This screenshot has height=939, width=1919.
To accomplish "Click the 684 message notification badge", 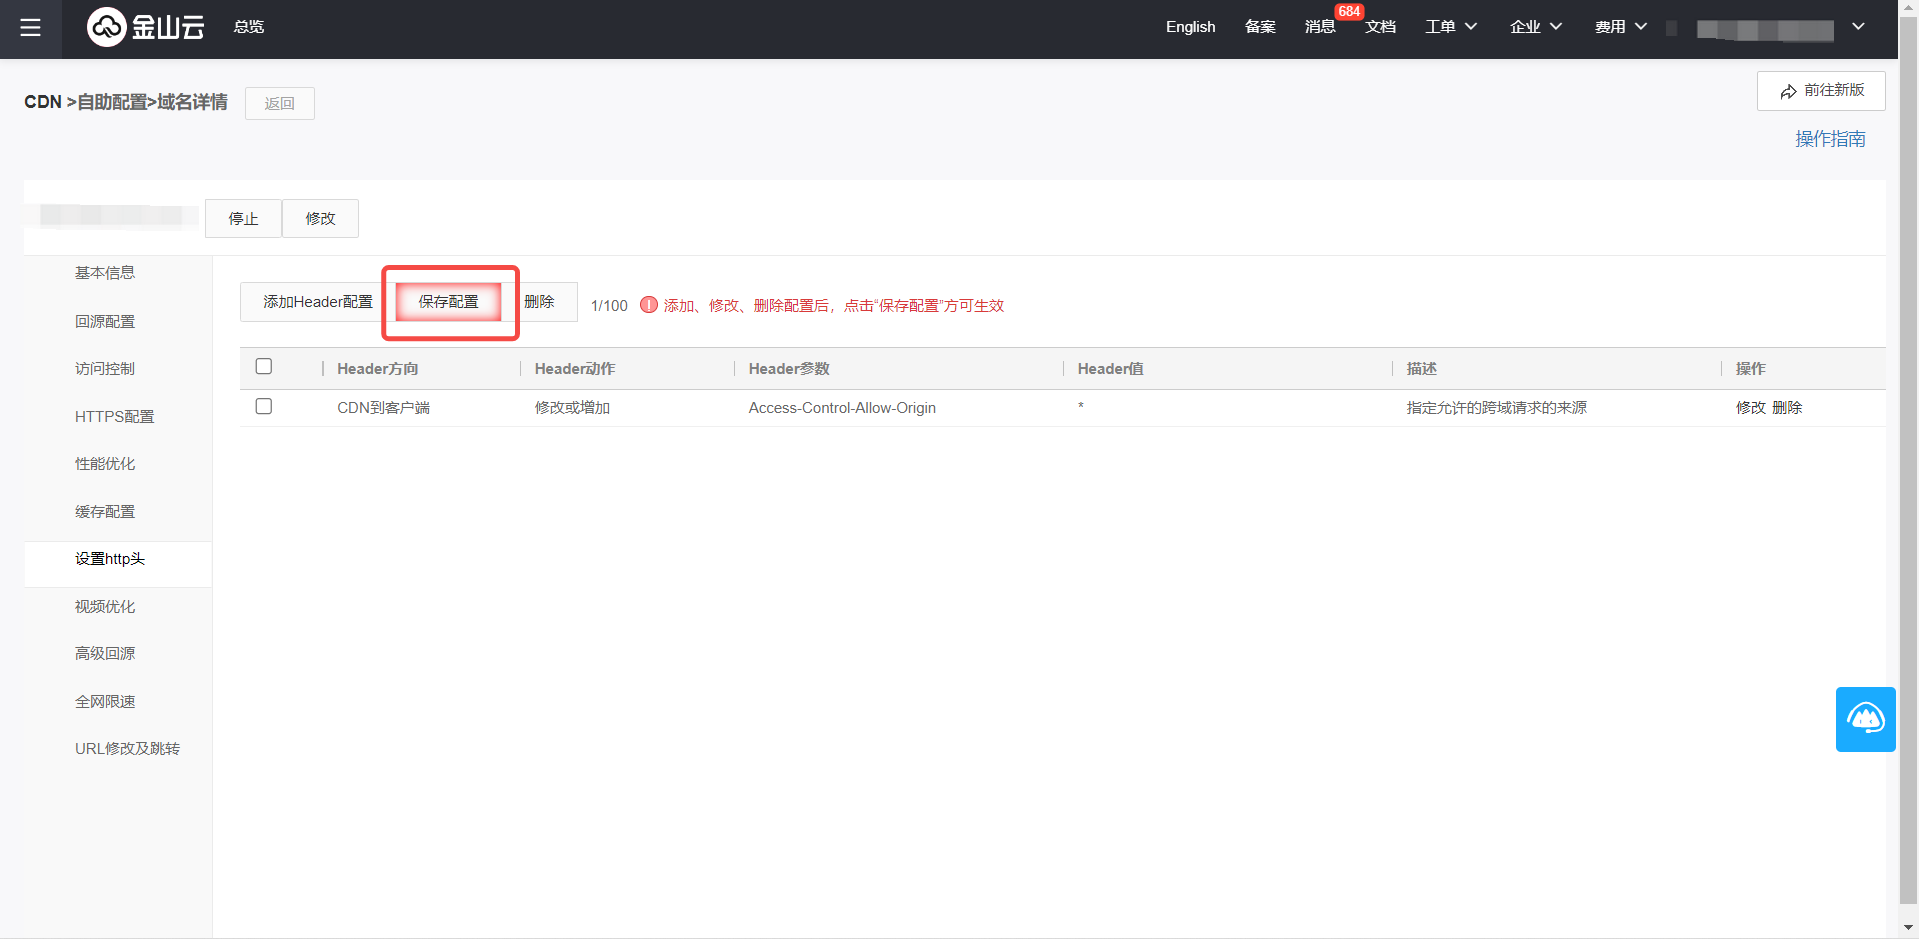I will (x=1348, y=12).
